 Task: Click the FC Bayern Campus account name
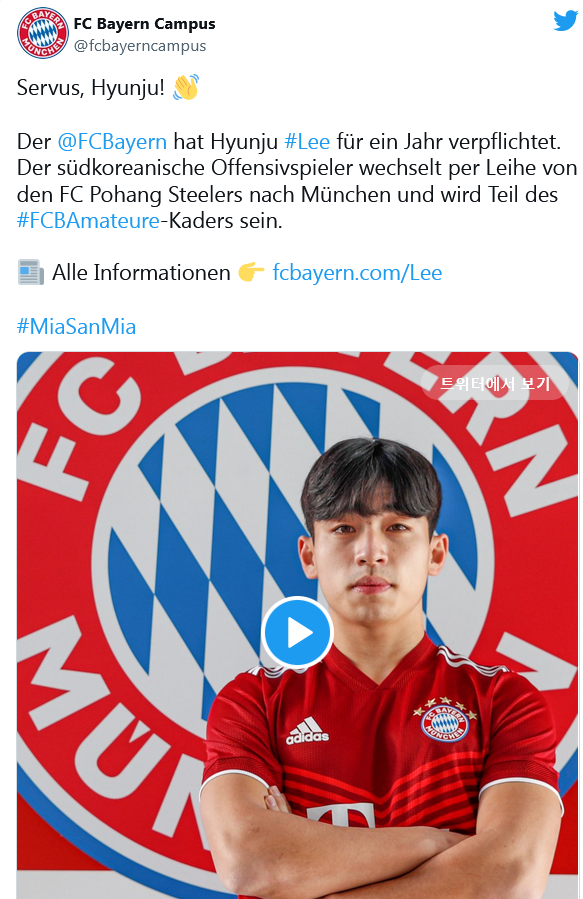tap(144, 24)
